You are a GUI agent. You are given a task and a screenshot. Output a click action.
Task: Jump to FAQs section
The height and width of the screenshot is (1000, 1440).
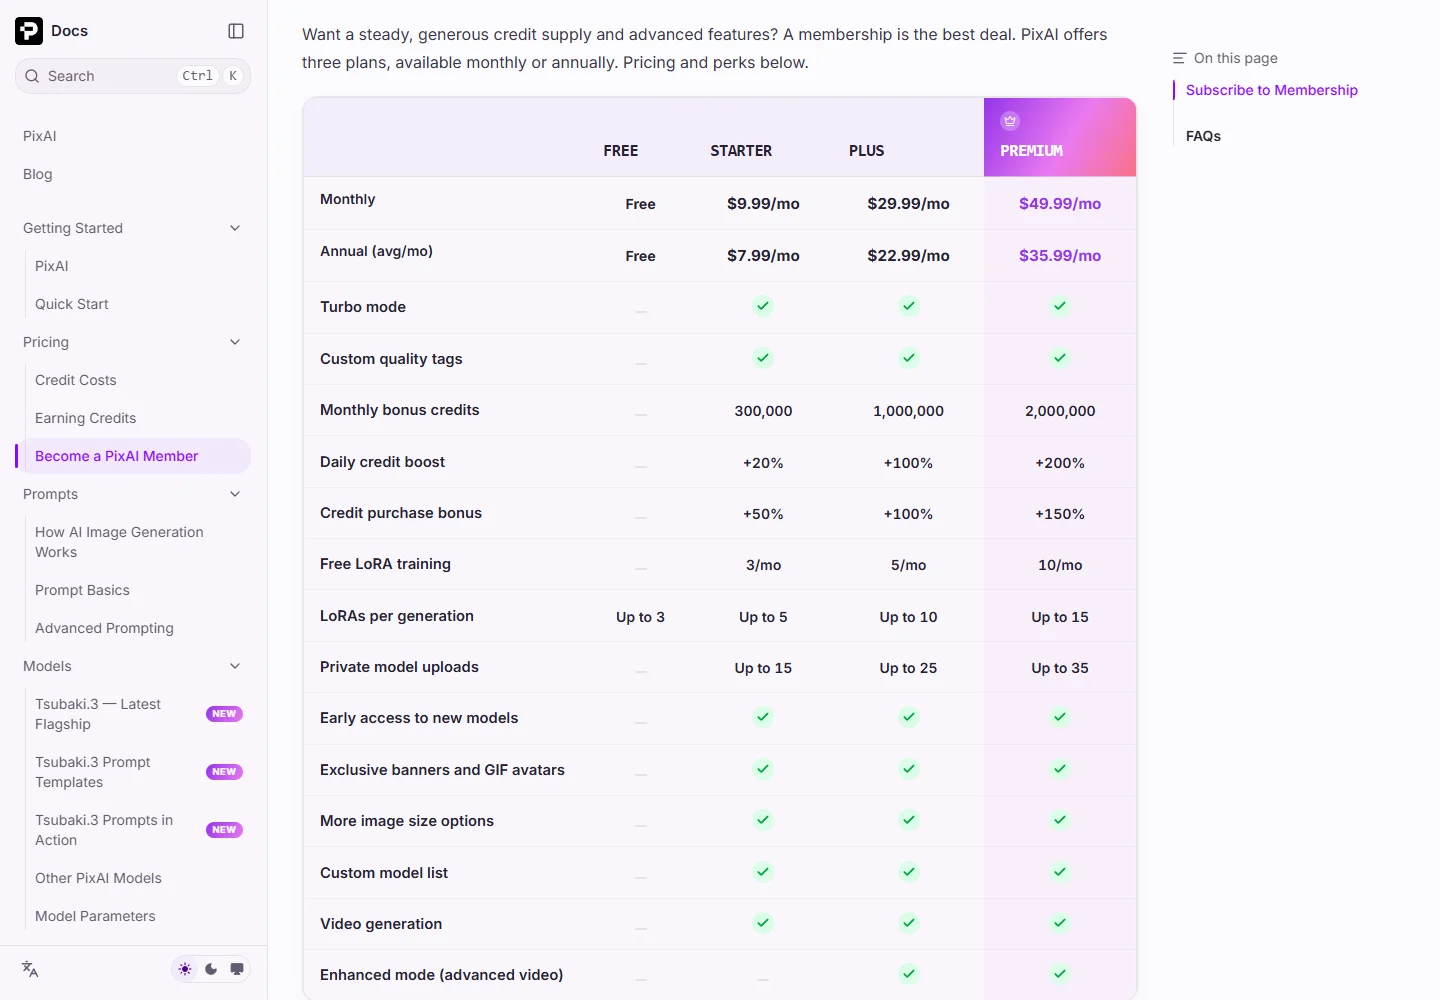tap(1203, 136)
